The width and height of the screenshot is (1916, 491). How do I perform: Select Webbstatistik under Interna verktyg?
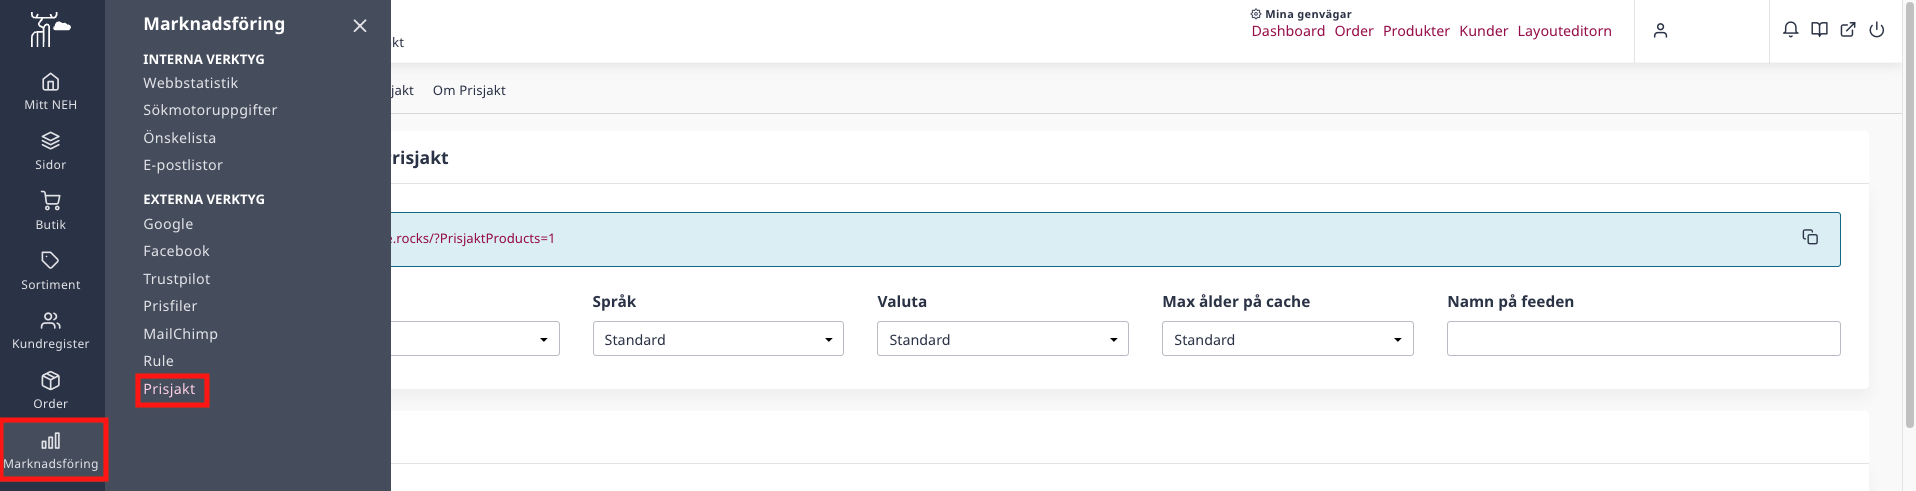(x=190, y=83)
